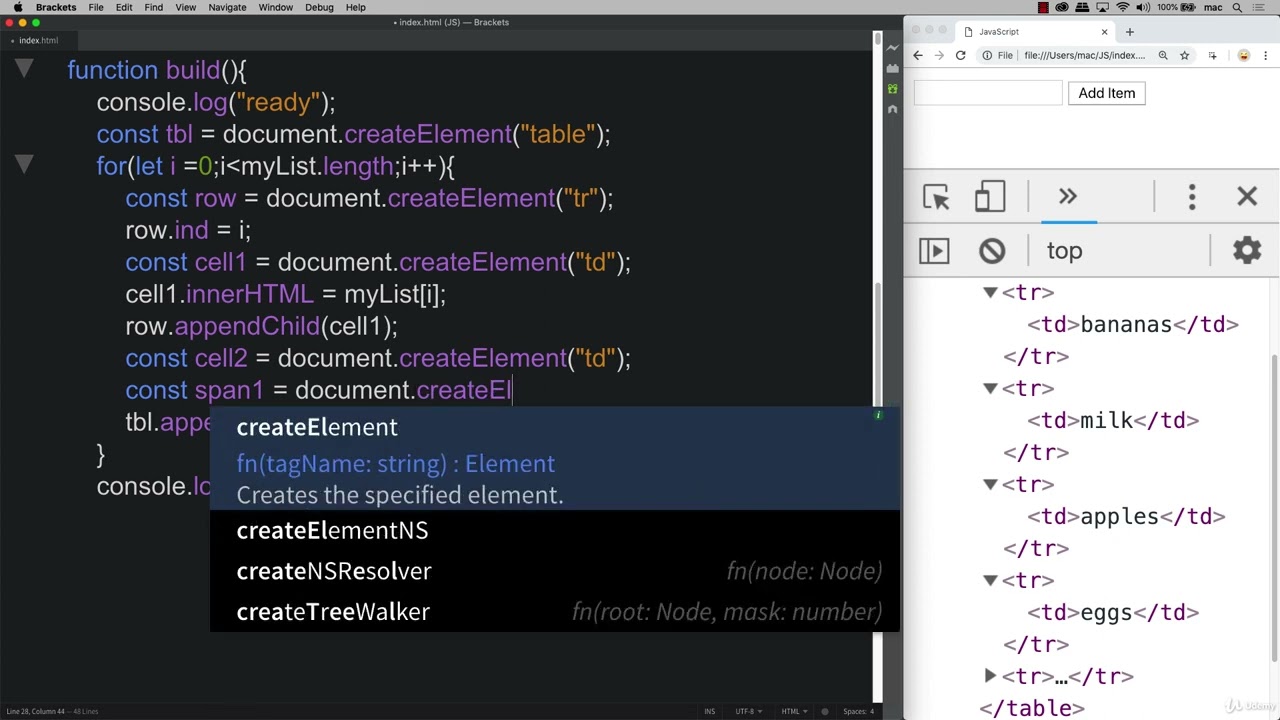This screenshot has height=720, width=1280.
Task: Click the Chrome back arrow
Action: pyautogui.click(x=918, y=56)
